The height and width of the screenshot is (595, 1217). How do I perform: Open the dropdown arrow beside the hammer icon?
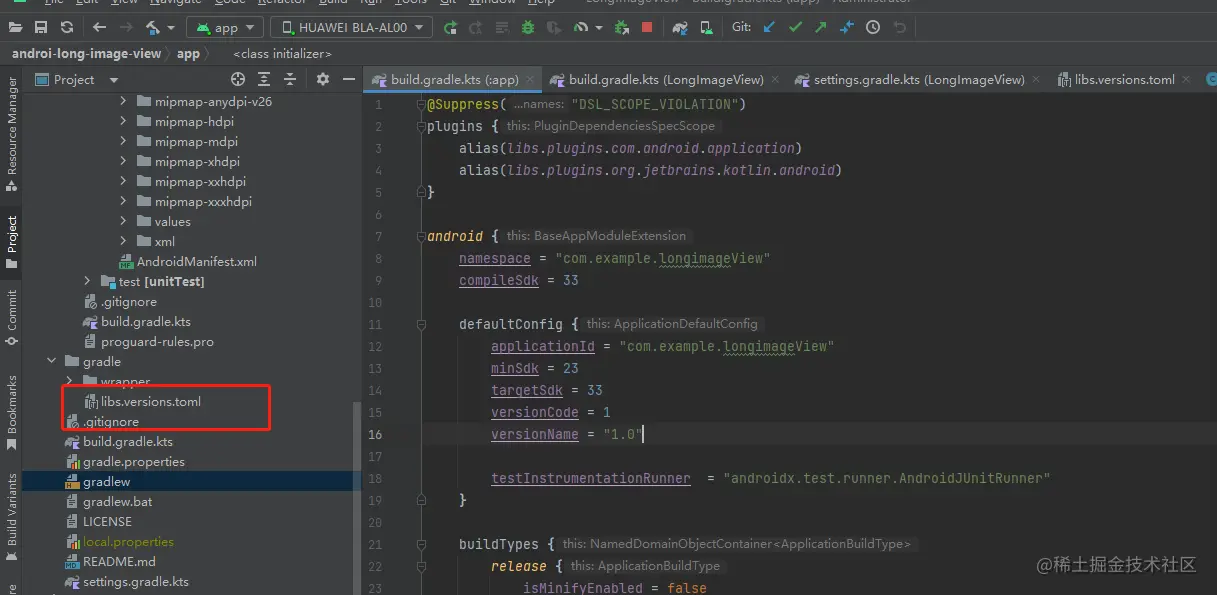(x=172, y=28)
